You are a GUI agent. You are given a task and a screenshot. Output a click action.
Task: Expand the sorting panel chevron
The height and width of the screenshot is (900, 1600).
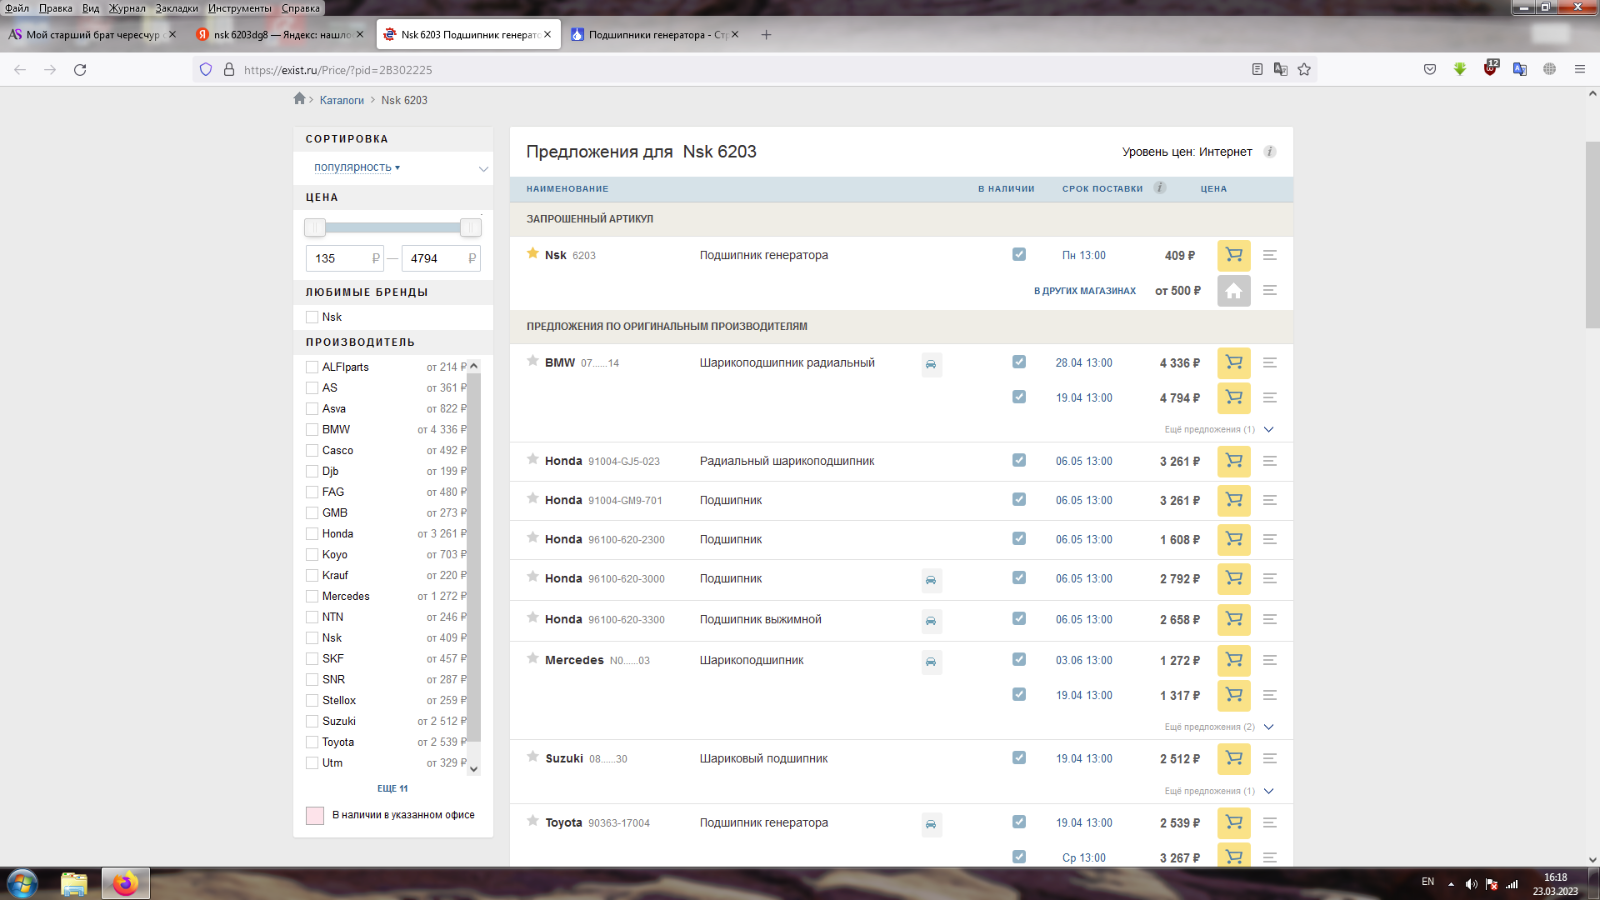tap(483, 168)
